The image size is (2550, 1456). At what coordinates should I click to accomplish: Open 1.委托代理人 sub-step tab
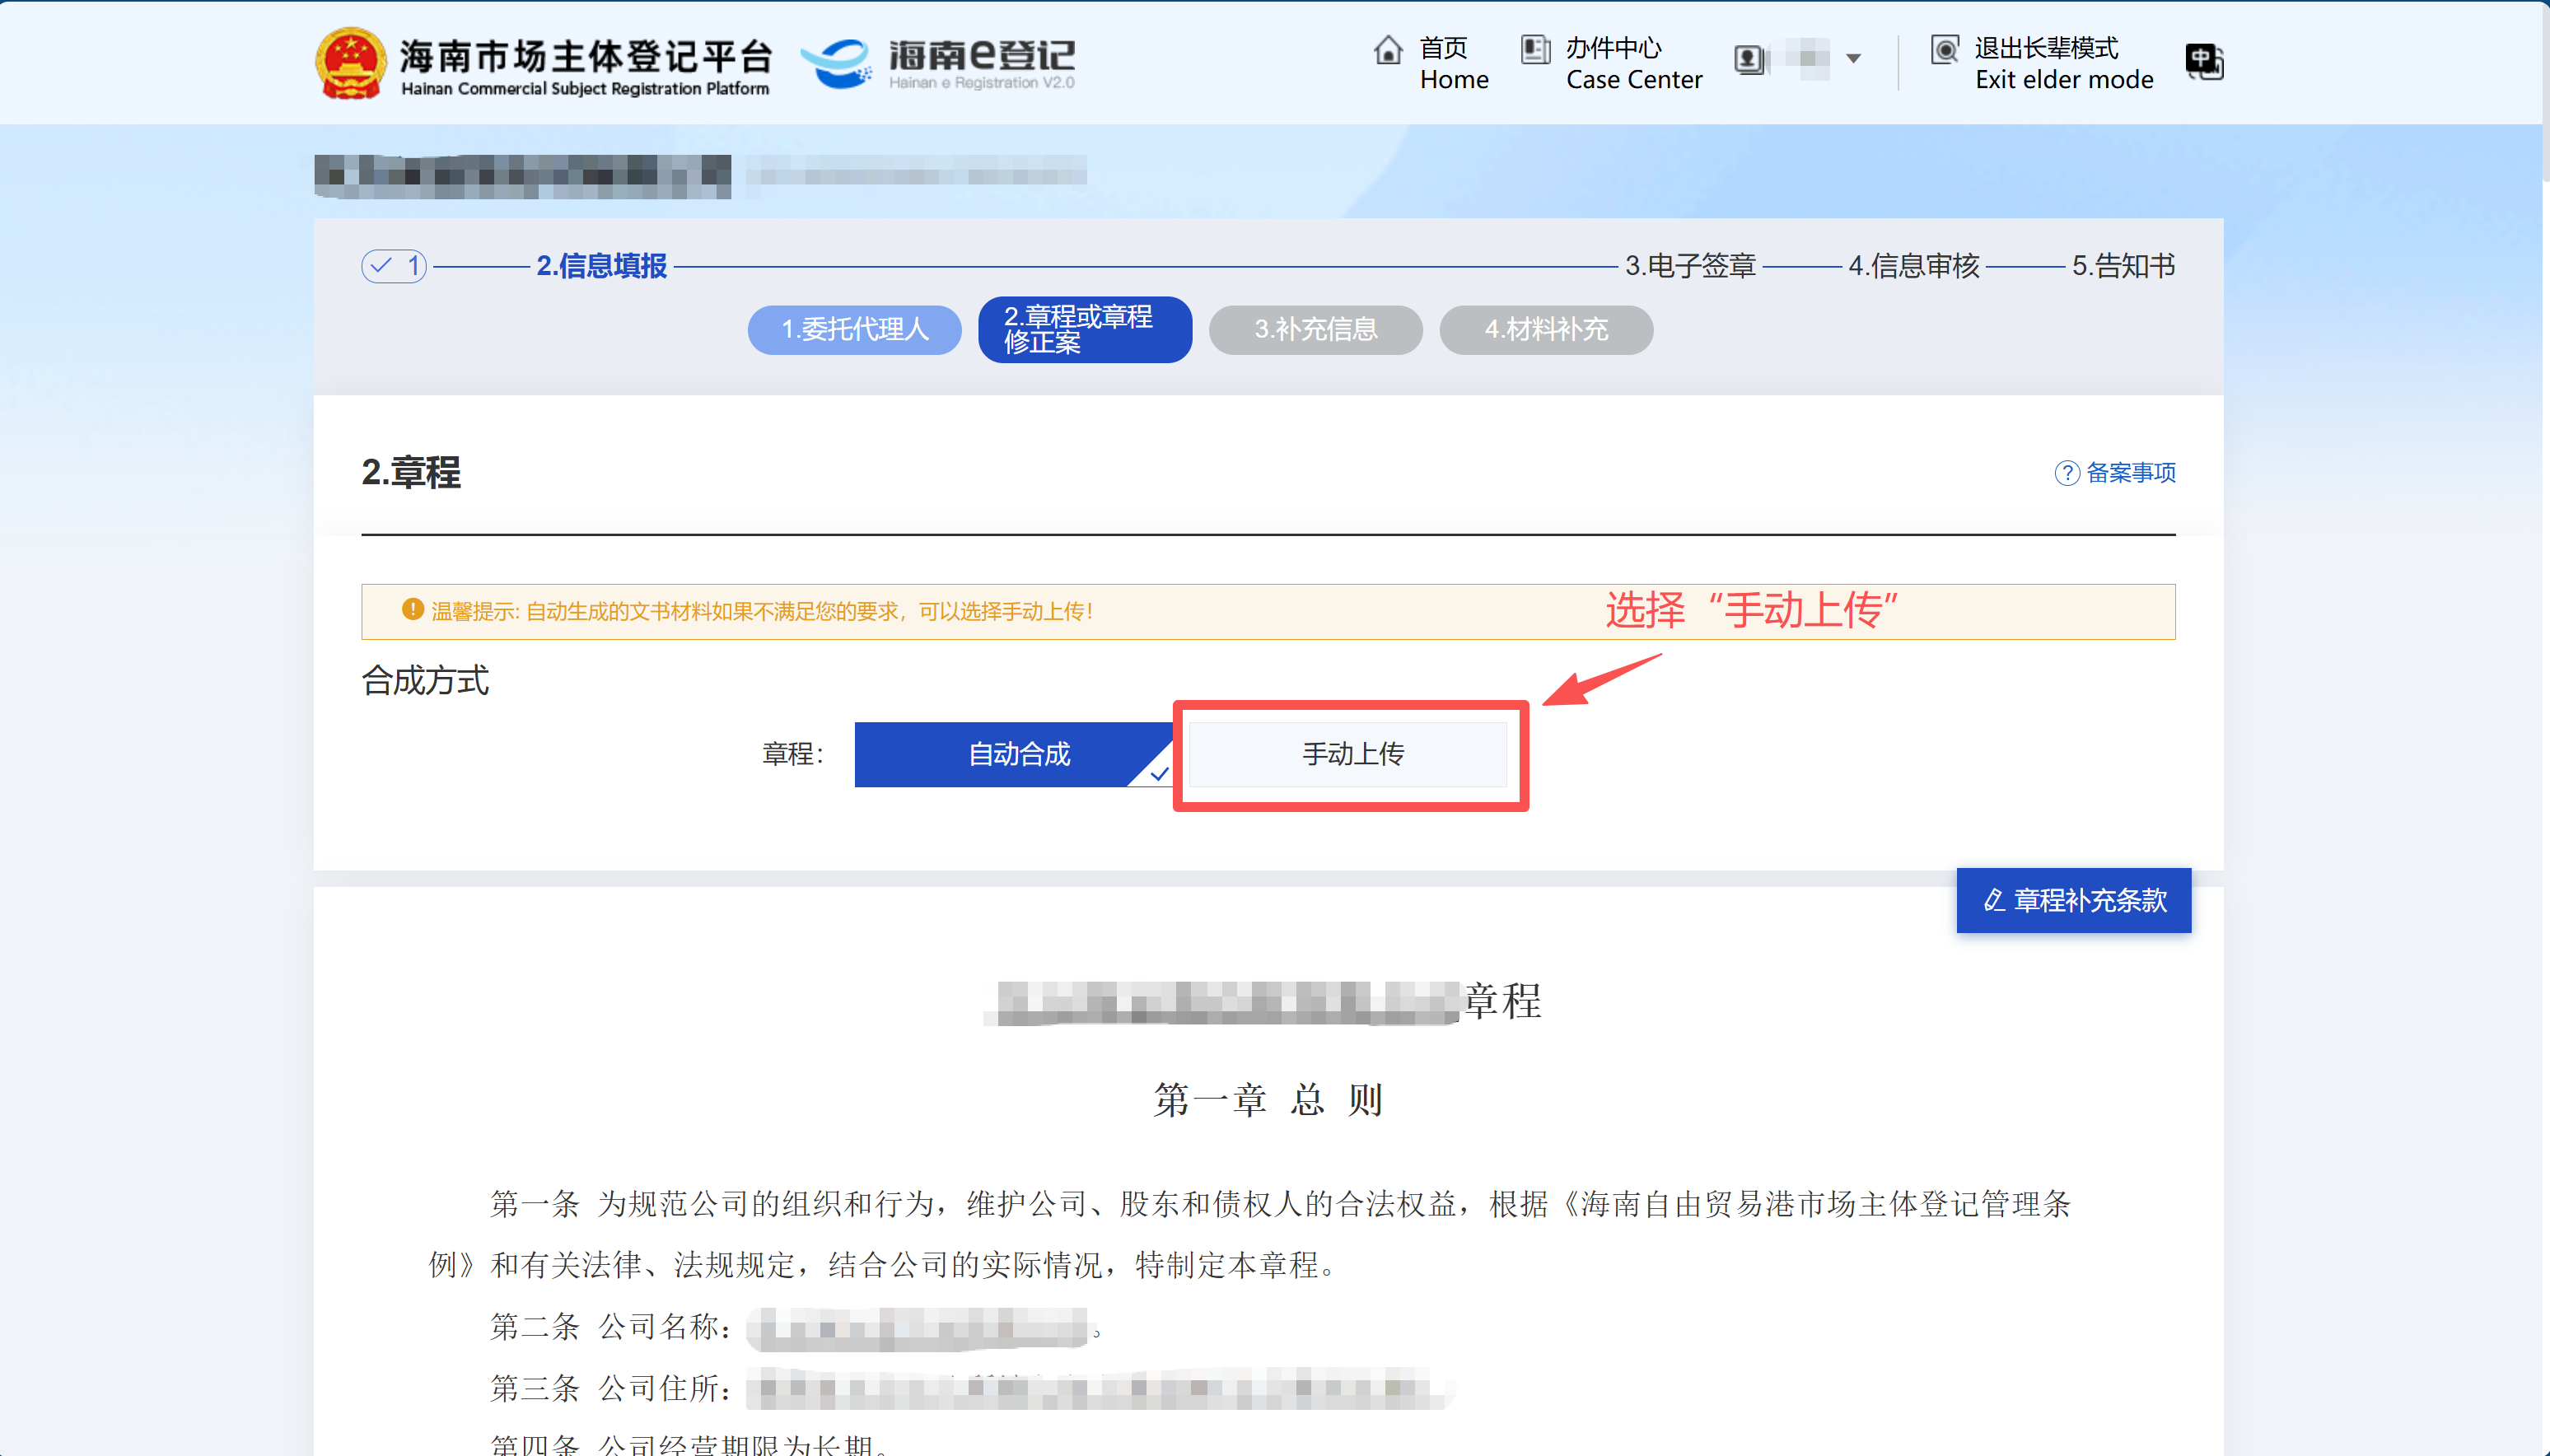[854, 329]
